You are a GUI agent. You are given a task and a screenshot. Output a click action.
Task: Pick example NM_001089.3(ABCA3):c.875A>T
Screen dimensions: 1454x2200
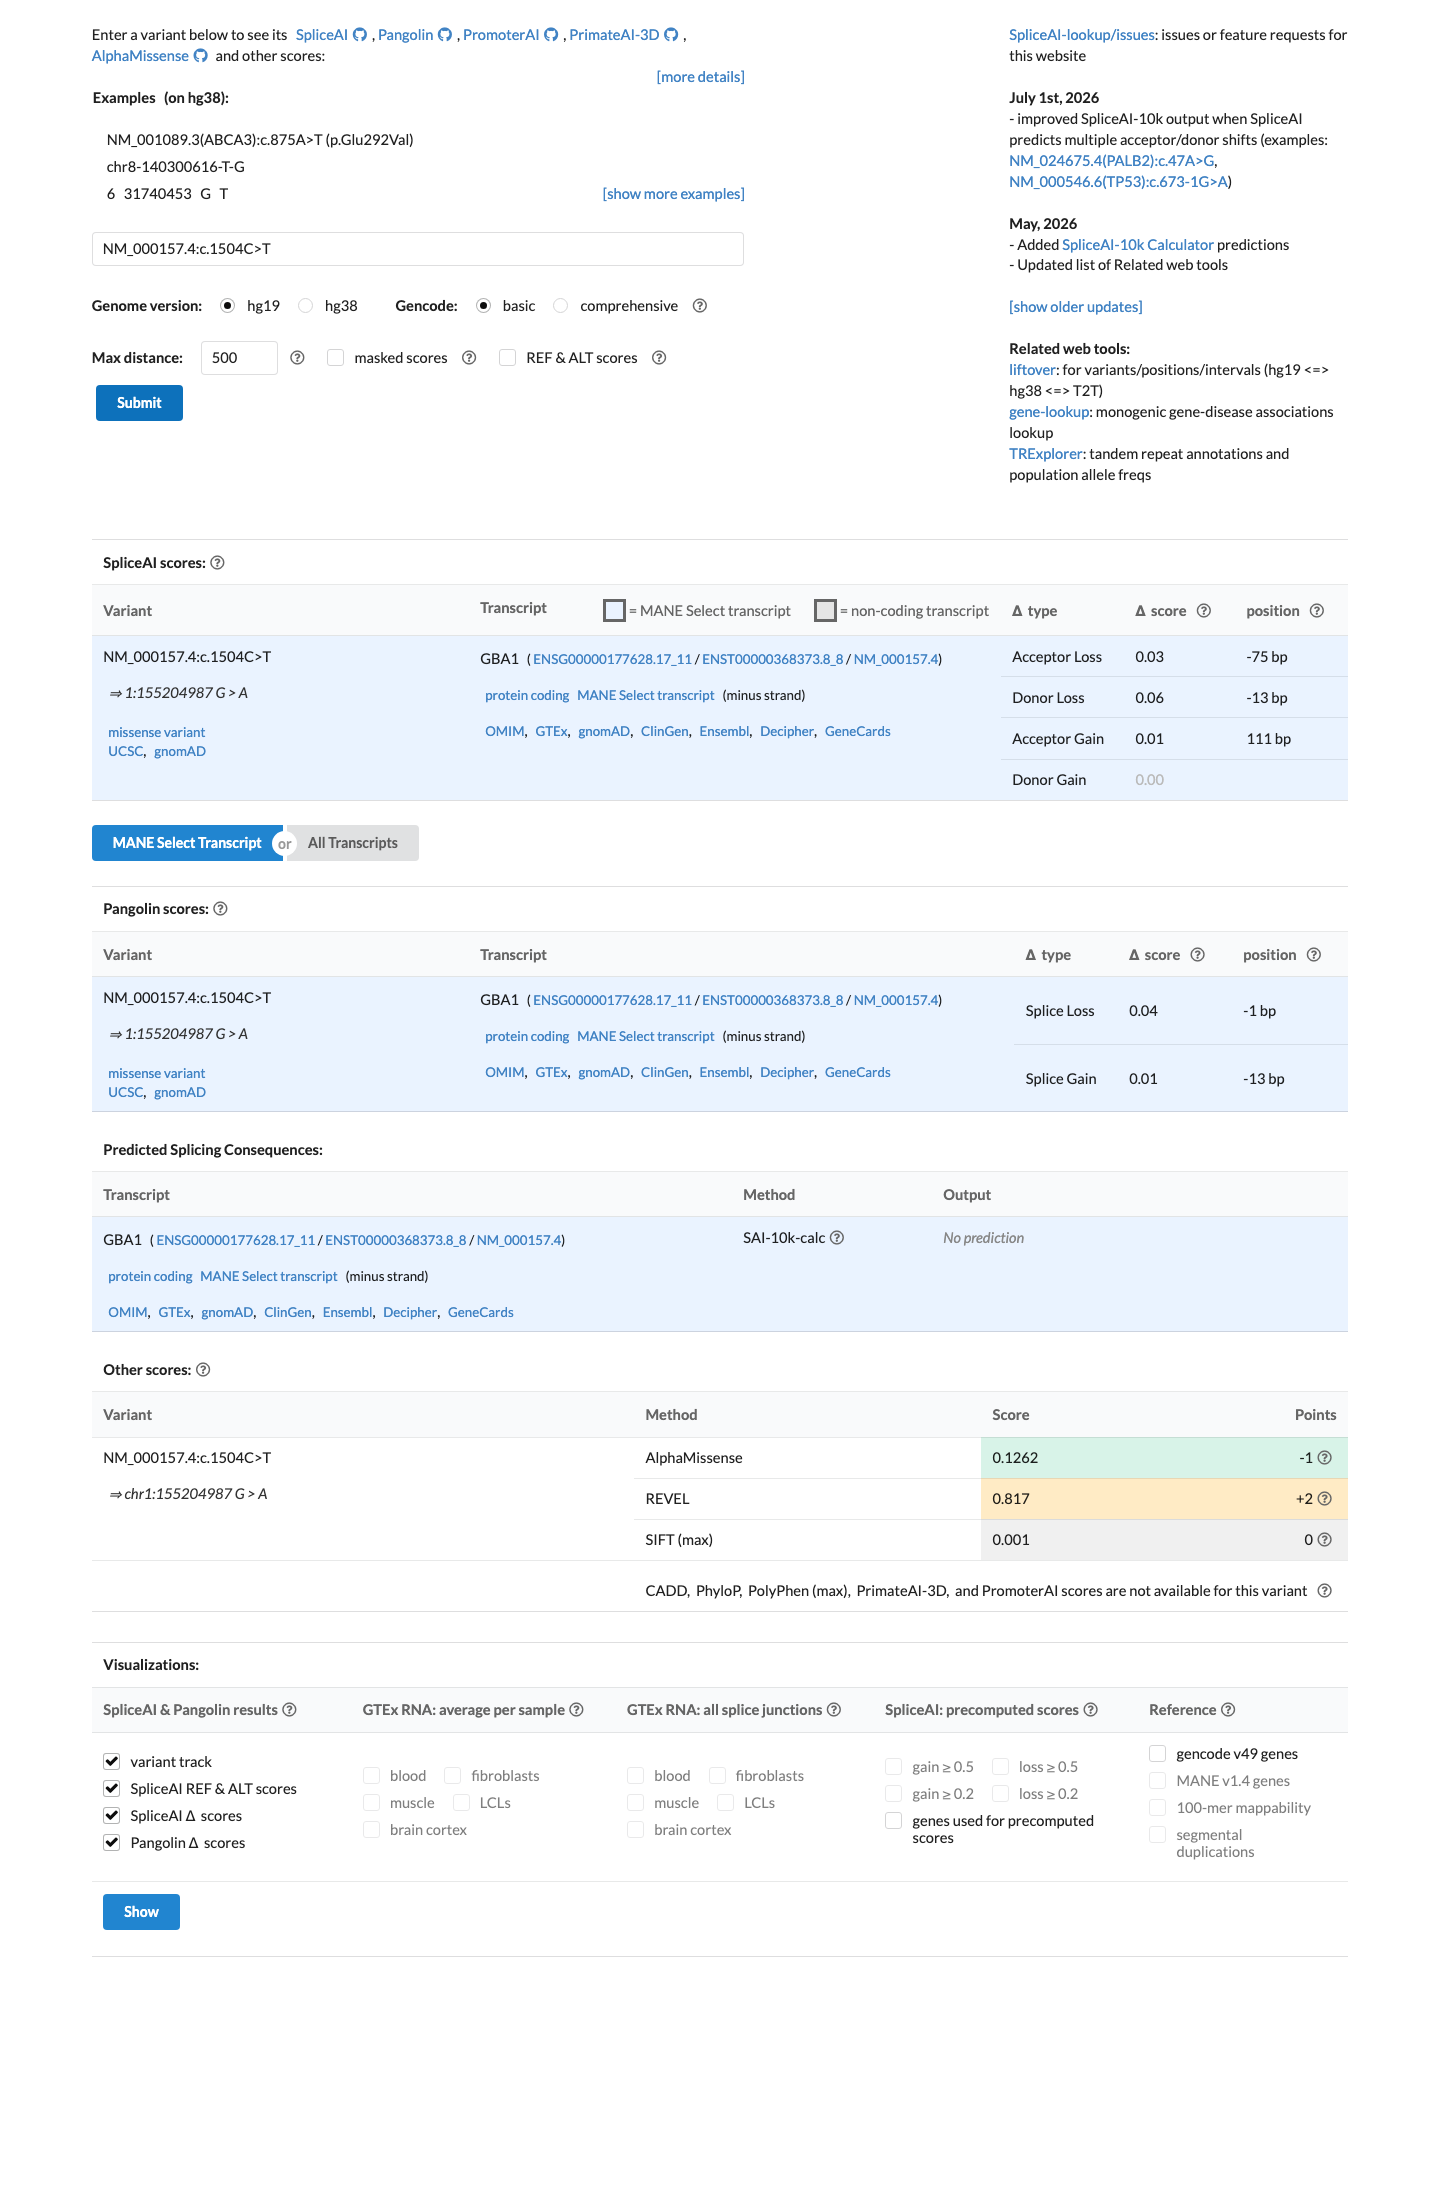260,140
